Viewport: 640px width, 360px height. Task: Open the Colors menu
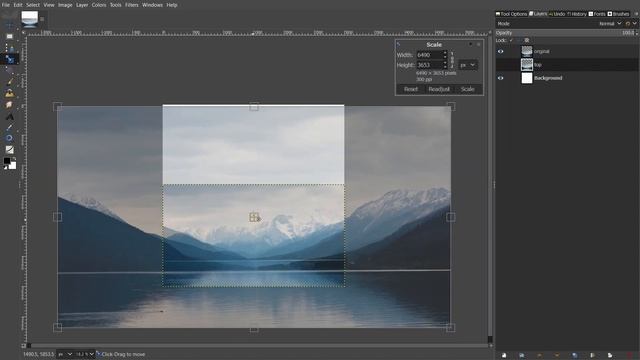click(99, 5)
